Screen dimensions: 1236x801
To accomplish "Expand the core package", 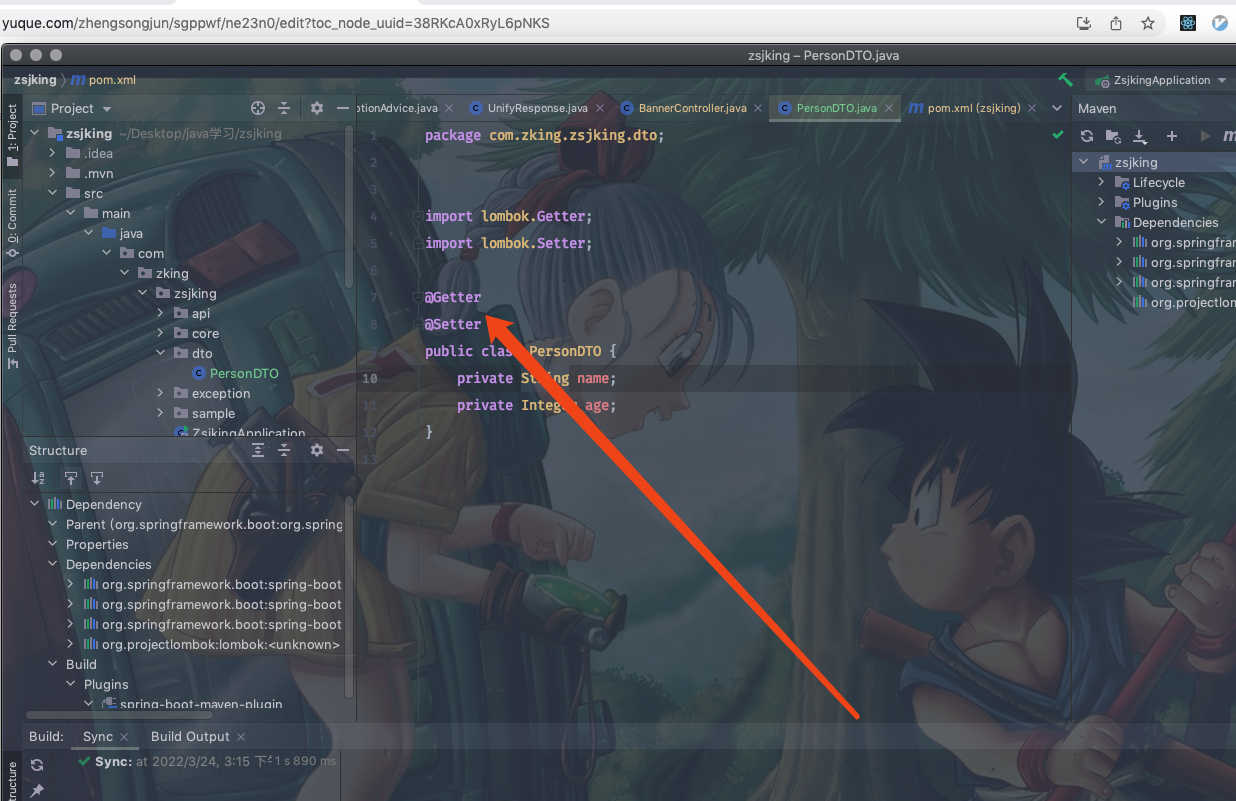I will (x=160, y=333).
